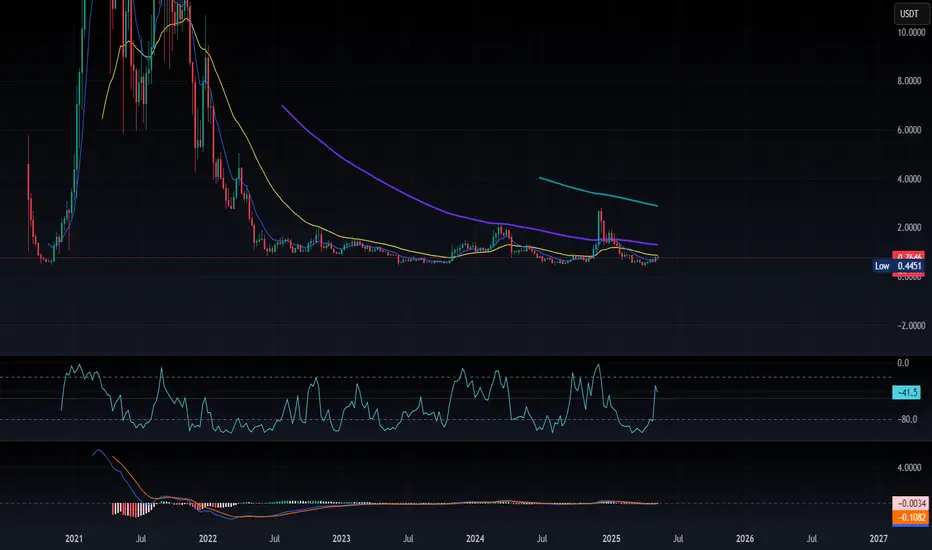The width and height of the screenshot is (932, 550).
Task: Click the -2.0000 price axis label
Action: pyautogui.click(x=911, y=325)
